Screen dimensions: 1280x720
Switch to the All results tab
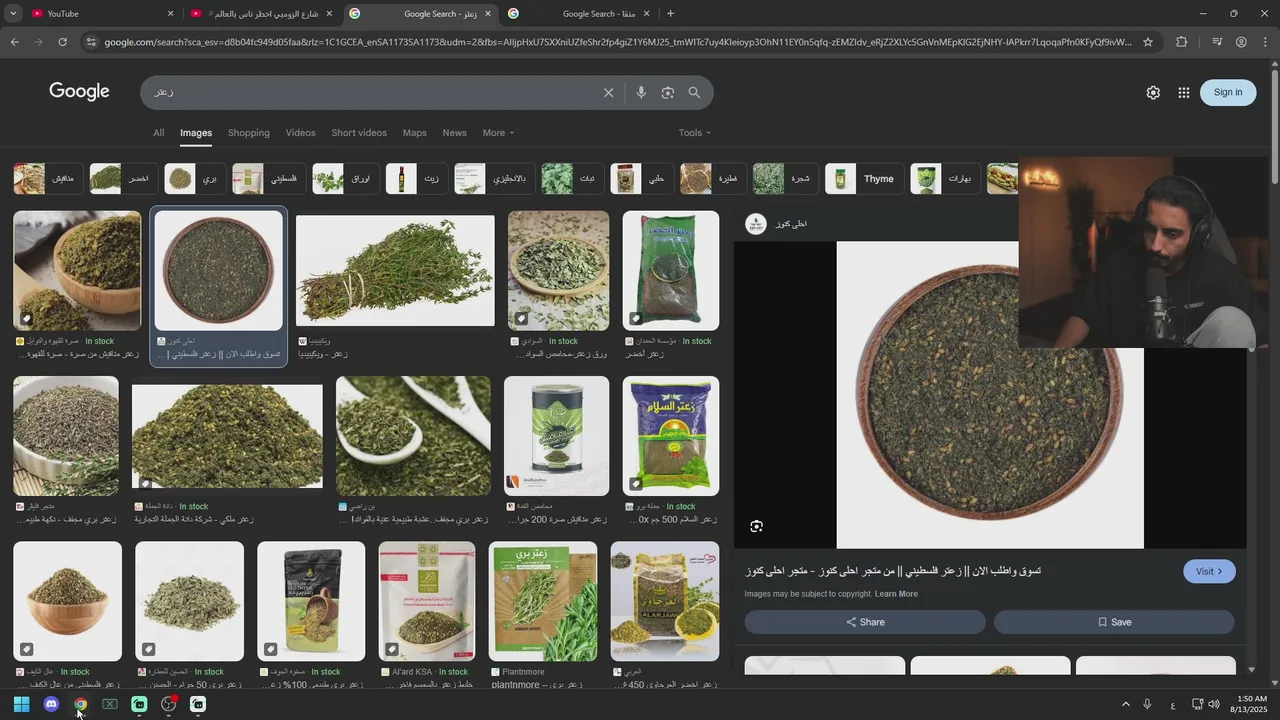pyautogui.click(x=158, y=133)
